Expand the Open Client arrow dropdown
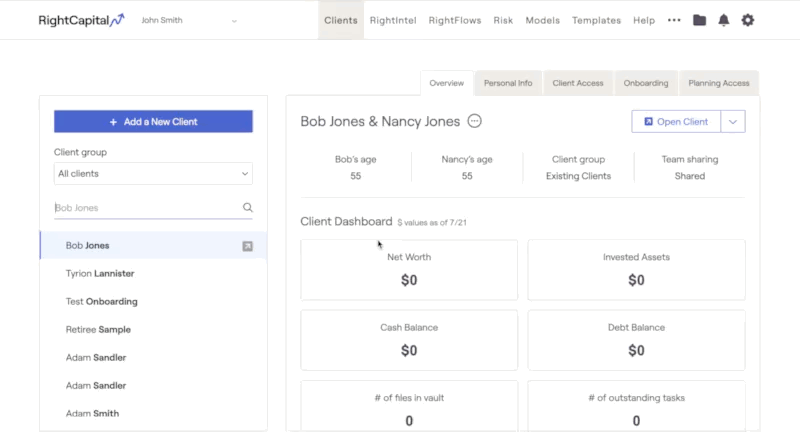Screen dimensions: 800x446 (x=733, y=121)
